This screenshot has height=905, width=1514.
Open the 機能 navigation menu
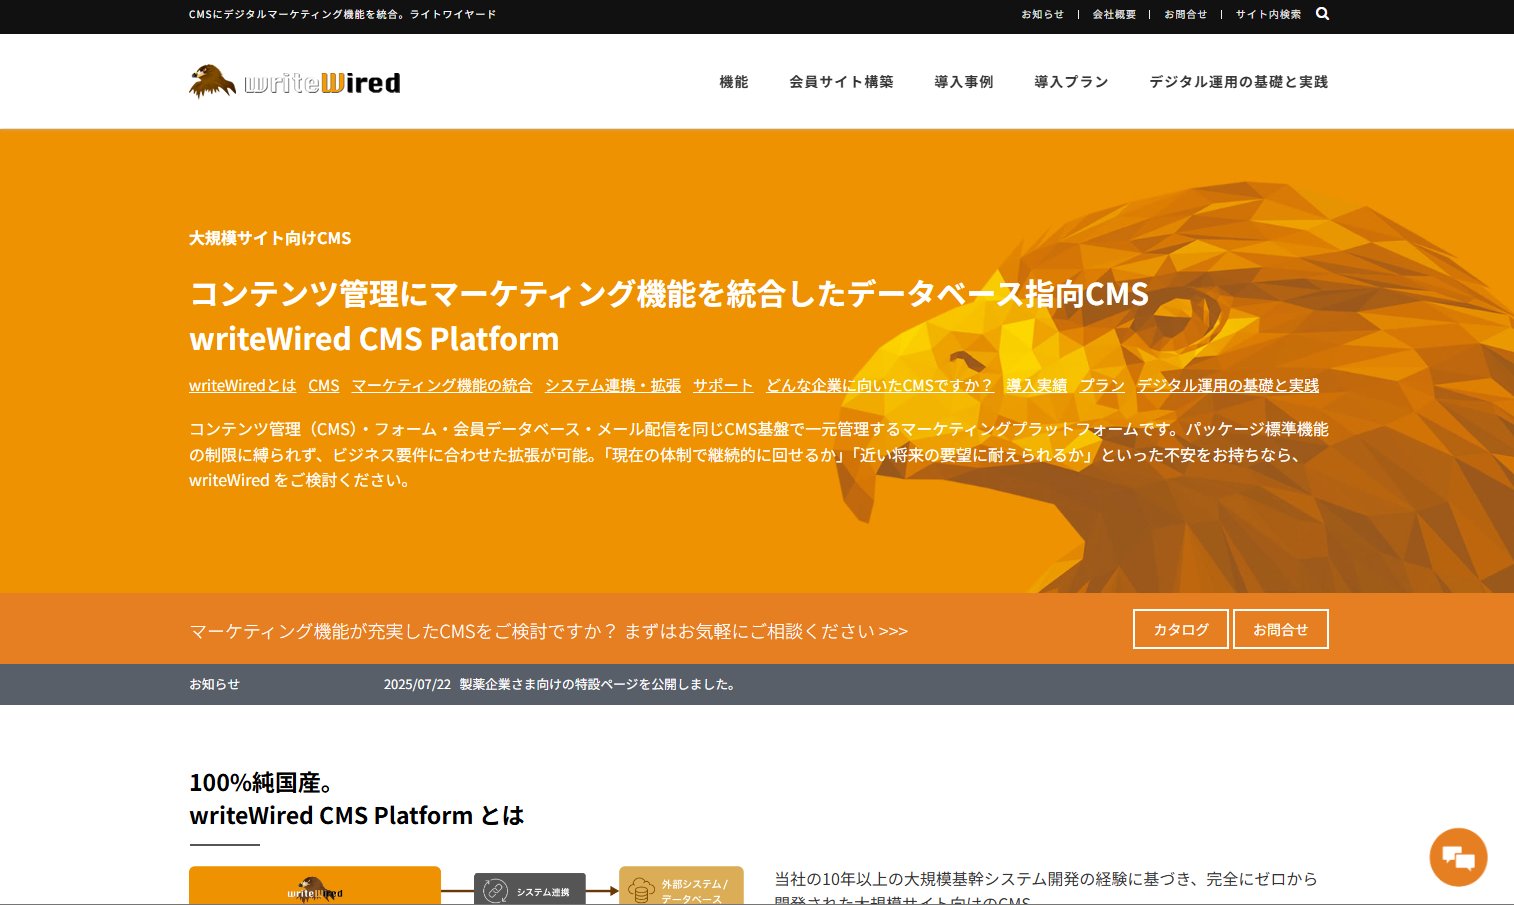(734, 82)
